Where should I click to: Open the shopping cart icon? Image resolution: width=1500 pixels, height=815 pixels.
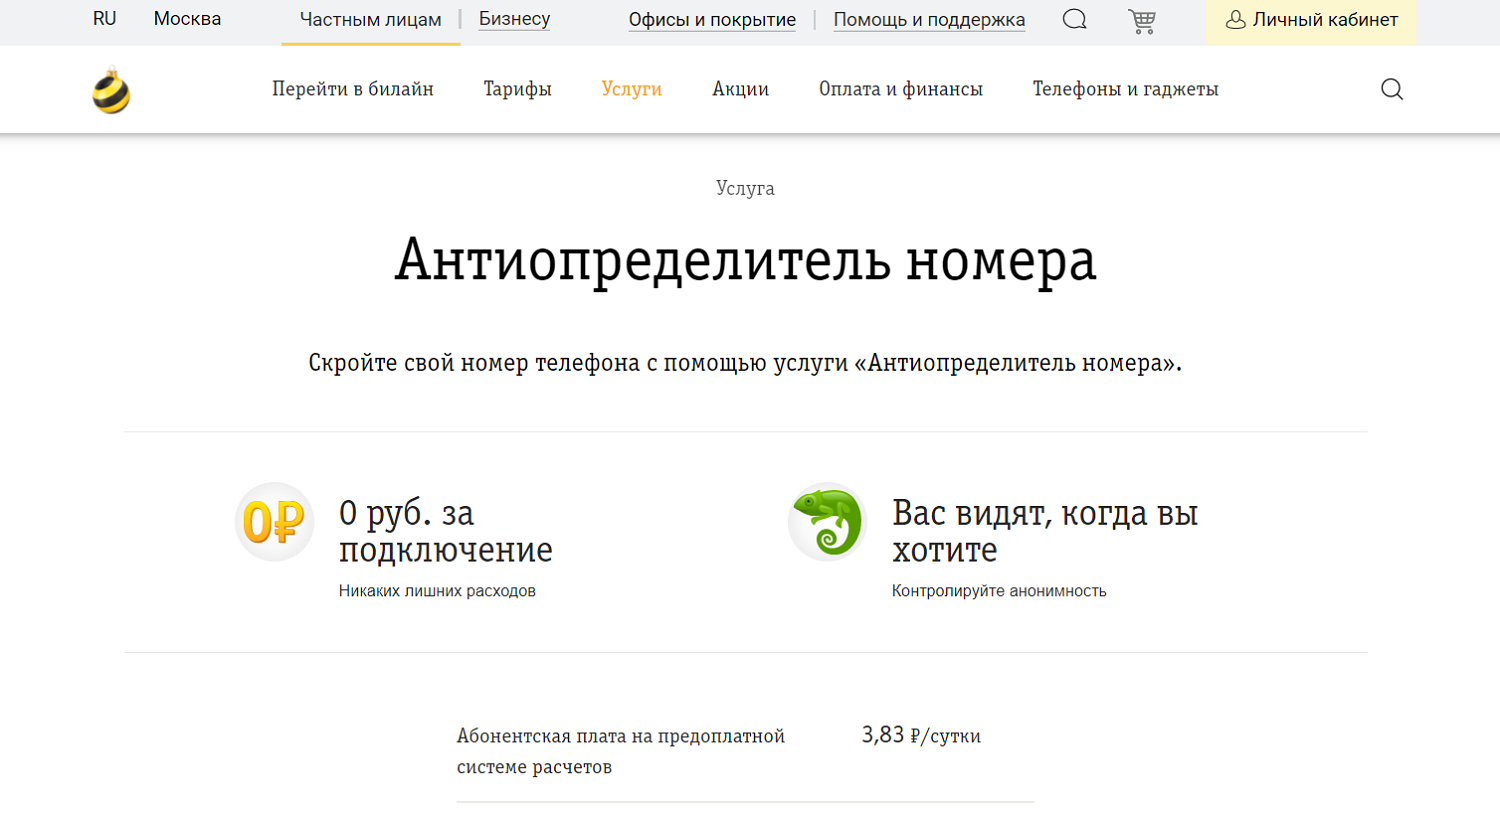point(1141,21)
